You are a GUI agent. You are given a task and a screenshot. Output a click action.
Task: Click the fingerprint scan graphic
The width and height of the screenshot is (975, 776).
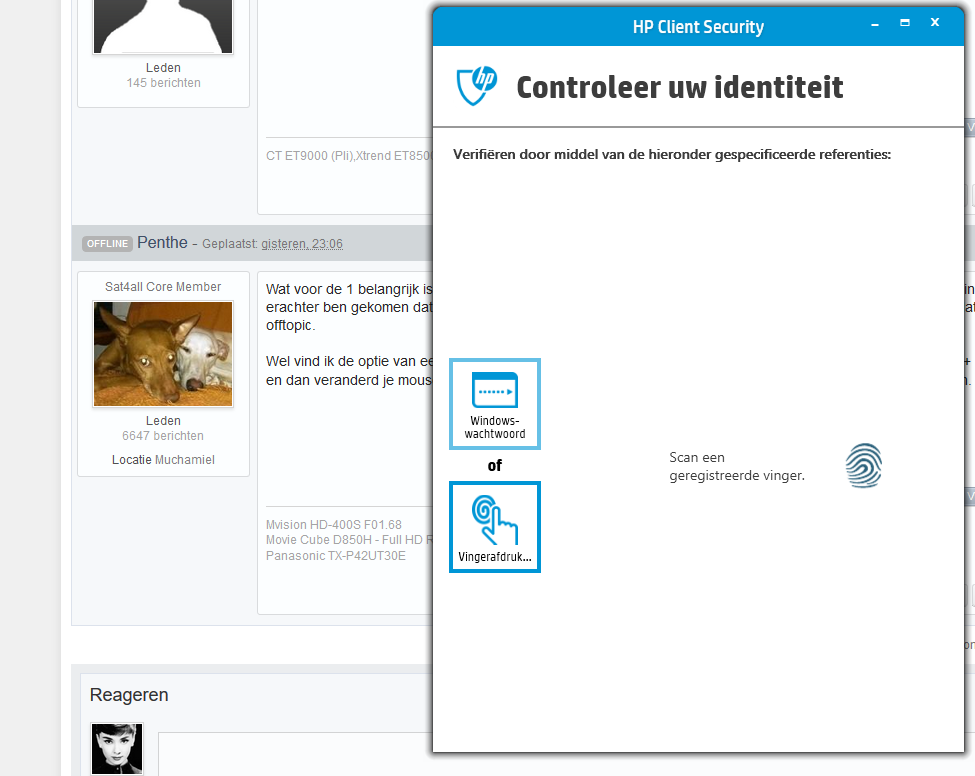(864, 466)
